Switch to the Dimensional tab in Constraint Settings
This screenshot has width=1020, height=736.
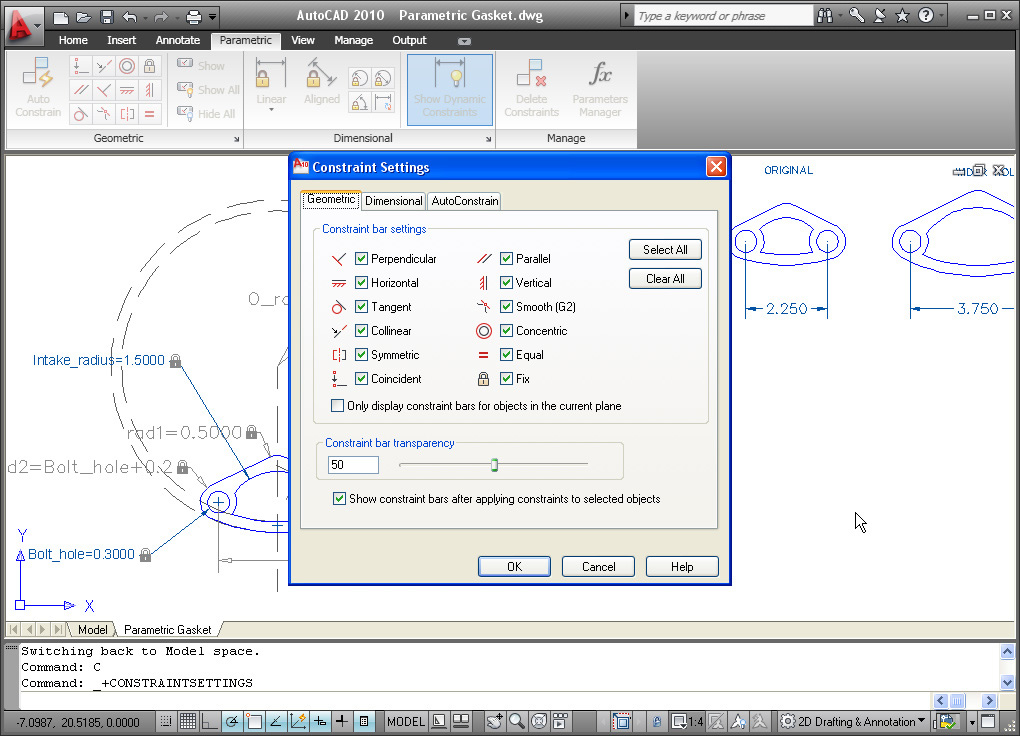click(x=394, y=201)
